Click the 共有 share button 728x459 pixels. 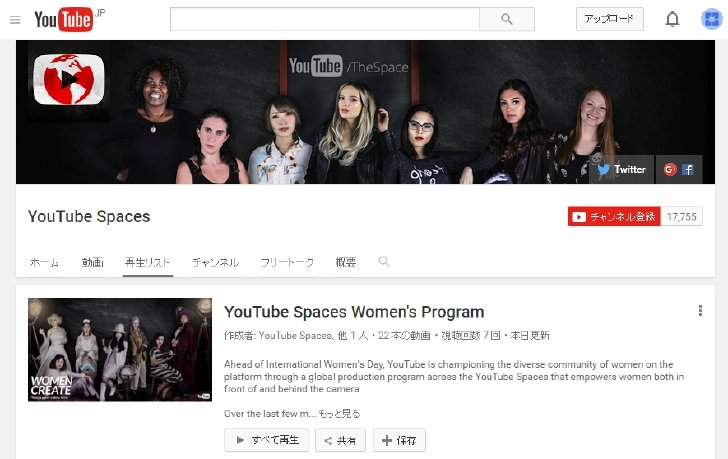coord(340,440)
